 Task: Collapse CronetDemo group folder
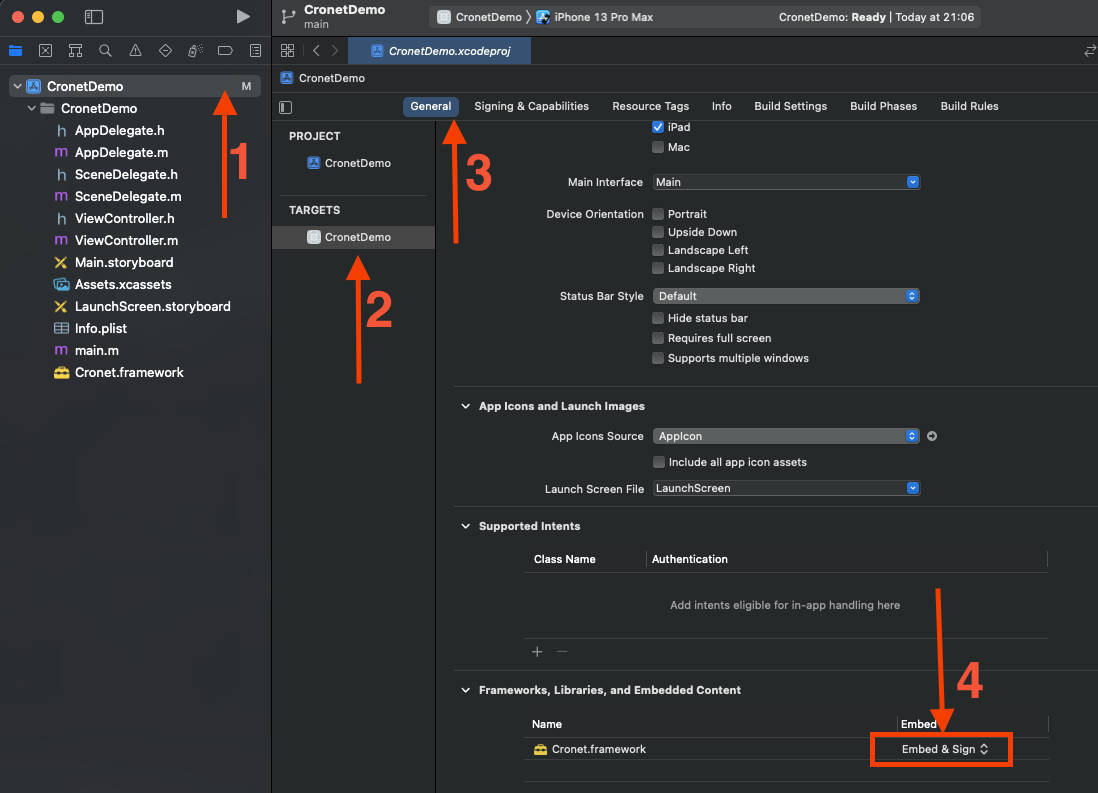[32, 109]
